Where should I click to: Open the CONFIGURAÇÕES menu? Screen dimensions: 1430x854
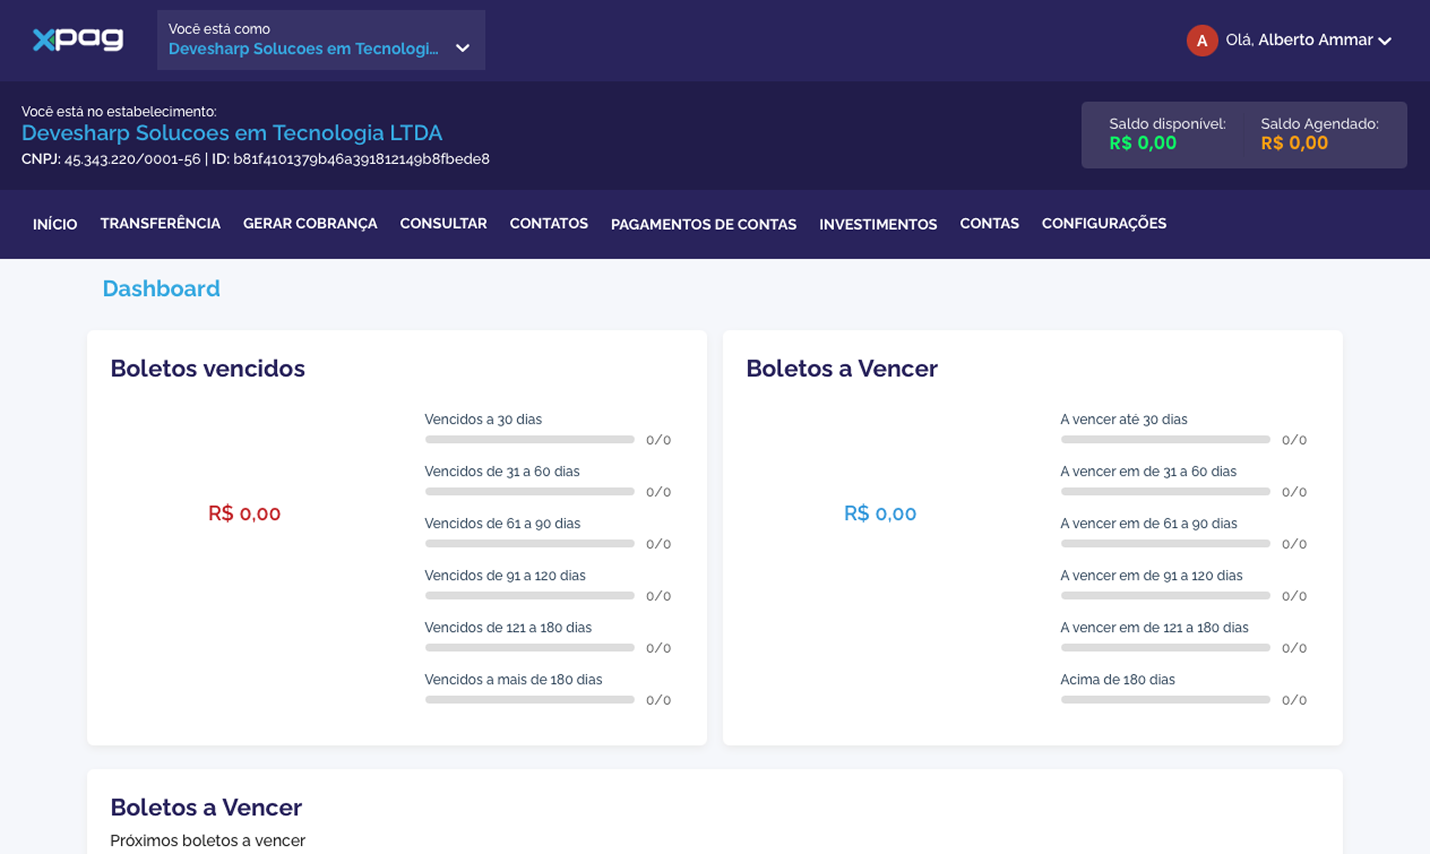(x=1104, y=223)
